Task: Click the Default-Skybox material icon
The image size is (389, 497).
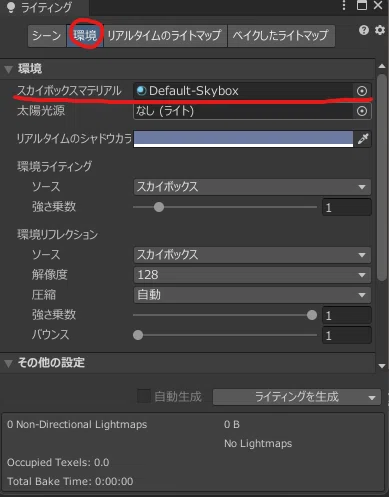Action: pyautogui.click(x=141, y=90)
